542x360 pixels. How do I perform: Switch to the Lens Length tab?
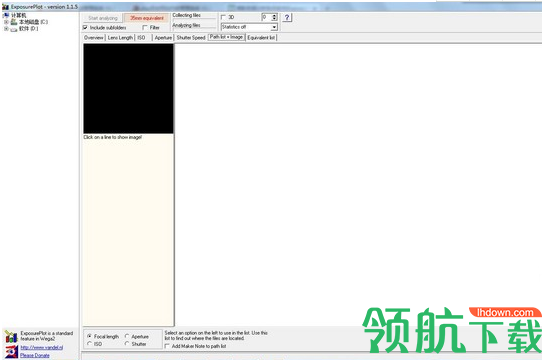coord(120,38)
